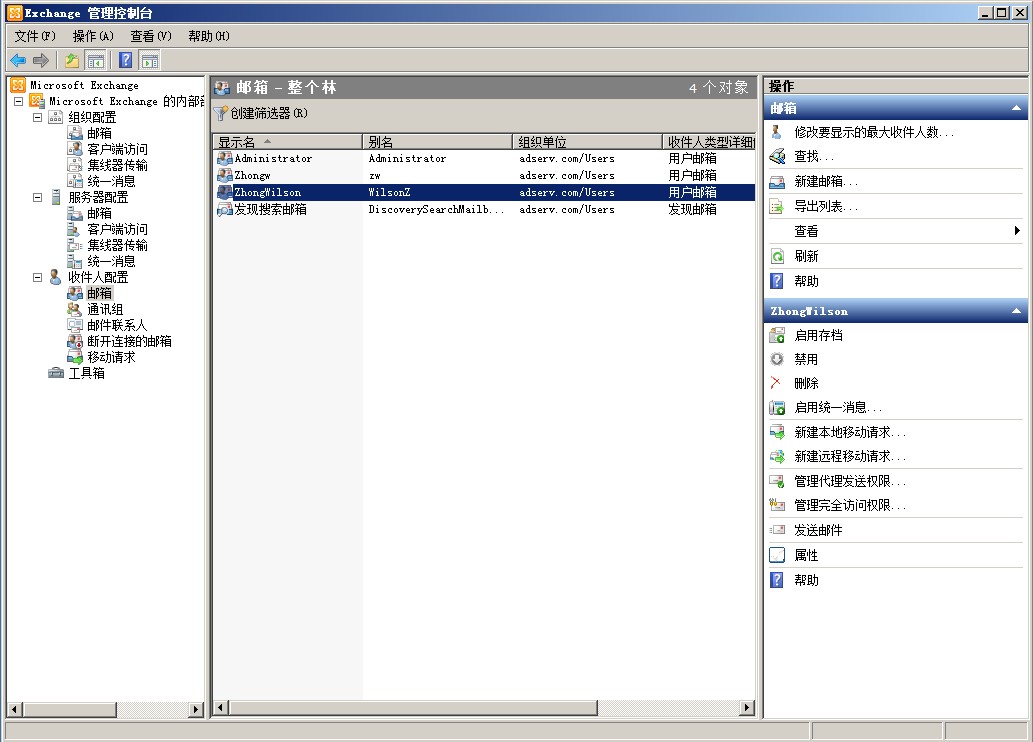Collapse the 邮箱 actions section chevron
This screenshot has height=742, width=1033.
tap(1016, 108)
